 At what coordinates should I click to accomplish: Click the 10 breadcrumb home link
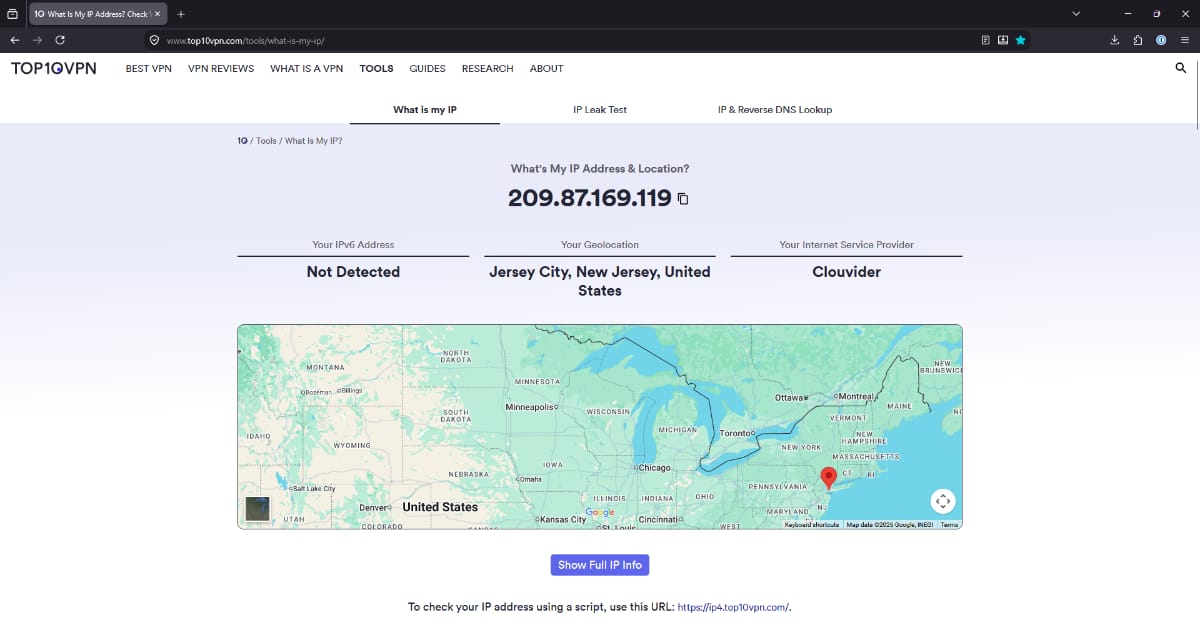[x=242, y=141]
